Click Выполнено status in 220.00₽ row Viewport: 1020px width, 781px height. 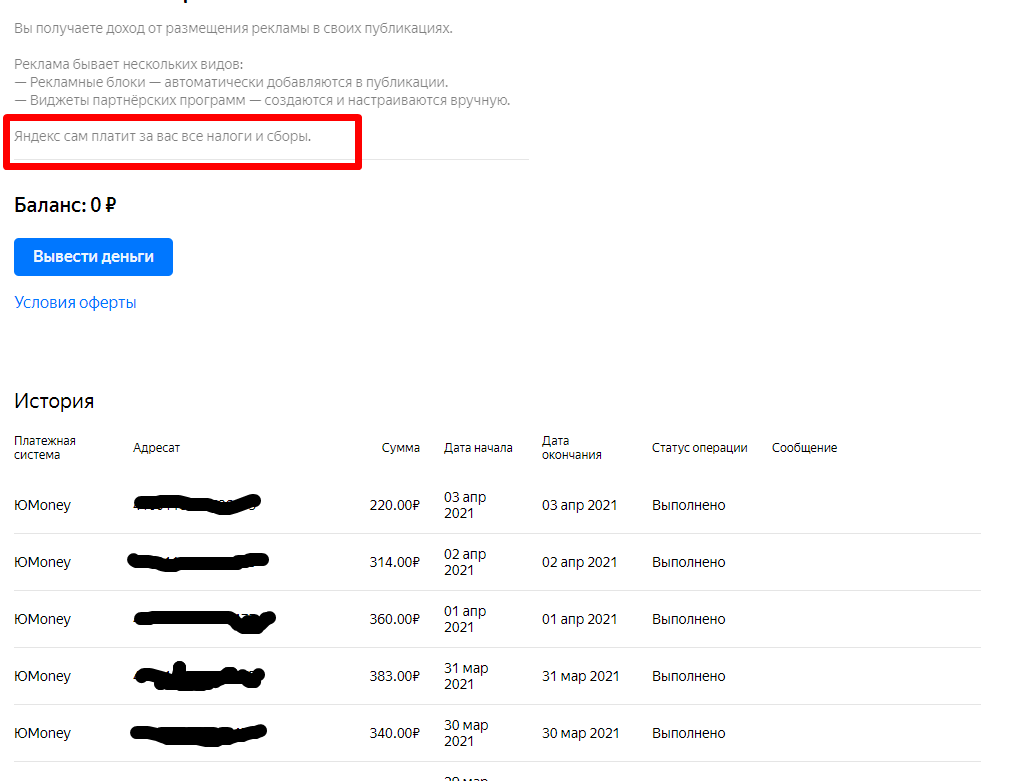click(688, 505)
